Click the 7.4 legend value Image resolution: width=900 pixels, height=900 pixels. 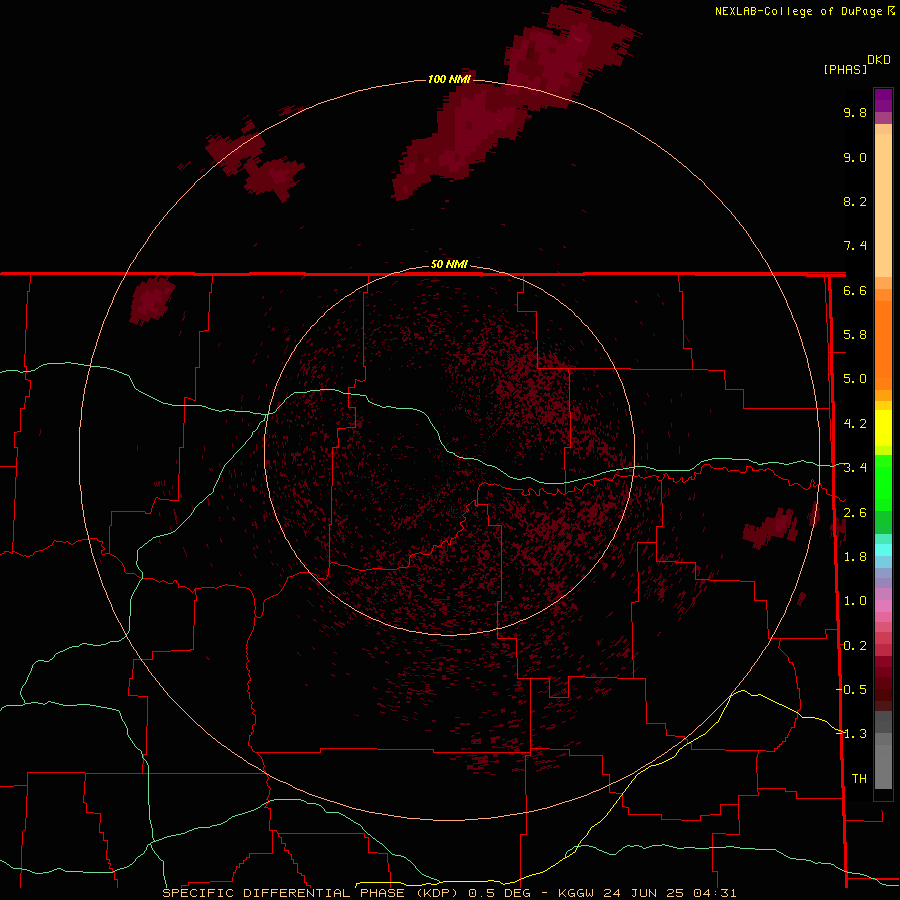click(x=855, y=246)
